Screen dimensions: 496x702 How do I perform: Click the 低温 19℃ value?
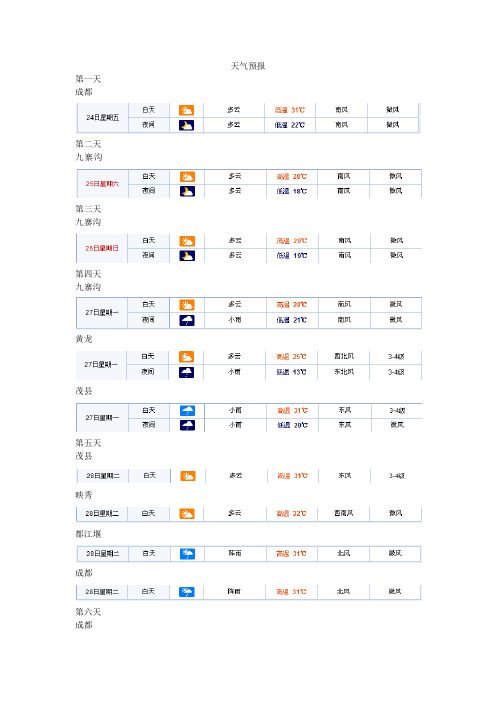[x=292, y=256]
